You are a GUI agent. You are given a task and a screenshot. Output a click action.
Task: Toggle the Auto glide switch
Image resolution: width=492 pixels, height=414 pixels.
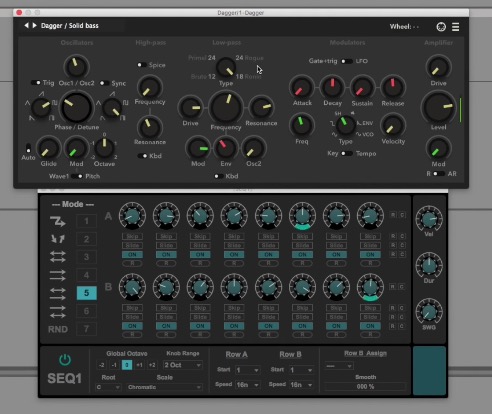tap(28, 148)
